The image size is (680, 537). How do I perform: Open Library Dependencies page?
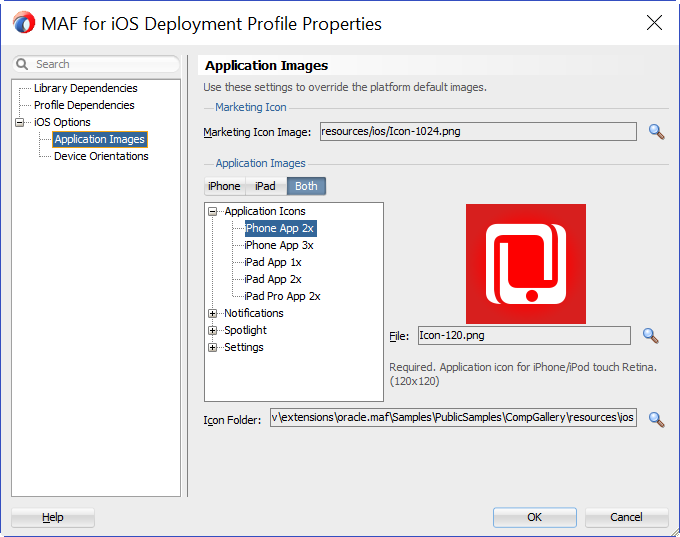[85, 88]
